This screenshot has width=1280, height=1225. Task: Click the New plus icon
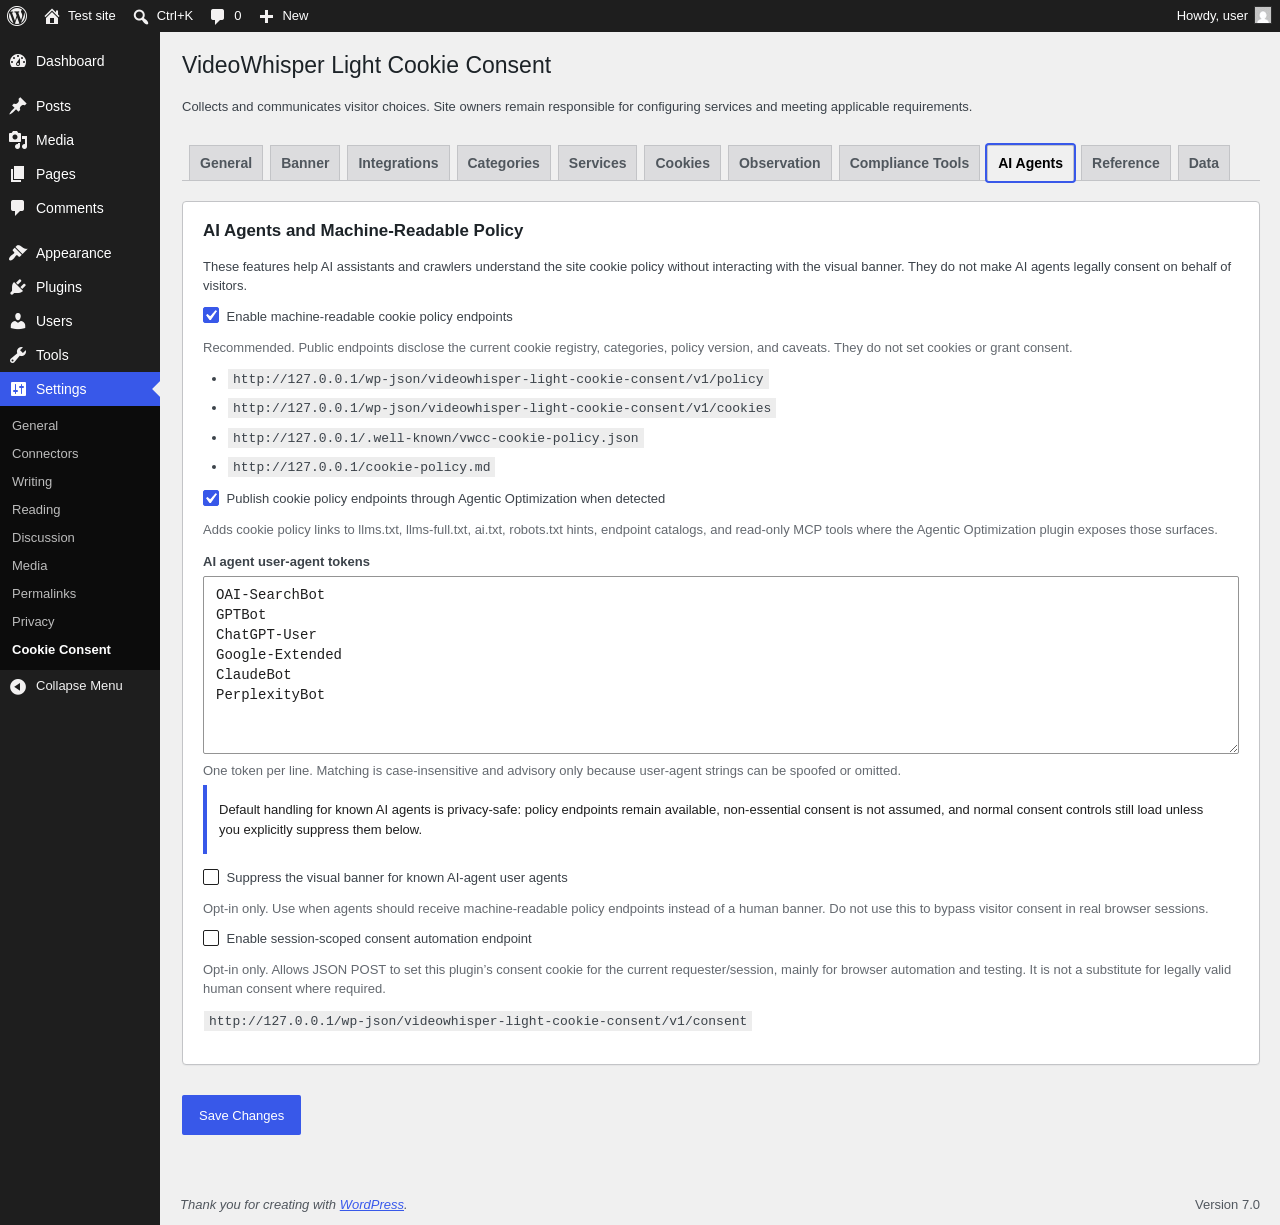(x=266, y=16)
